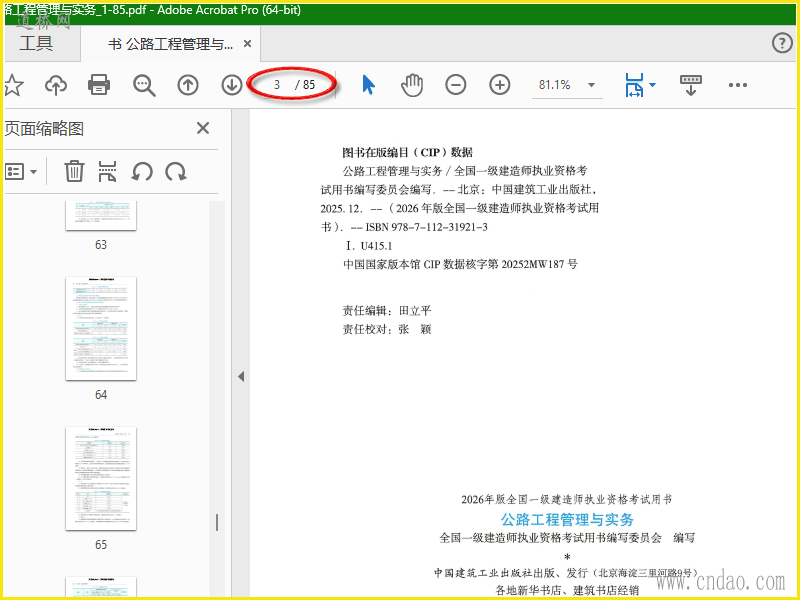The width and height of the screenshot is (800, 600).
Task: Rotate page clockwise
Action: click(x=176, y=171)
